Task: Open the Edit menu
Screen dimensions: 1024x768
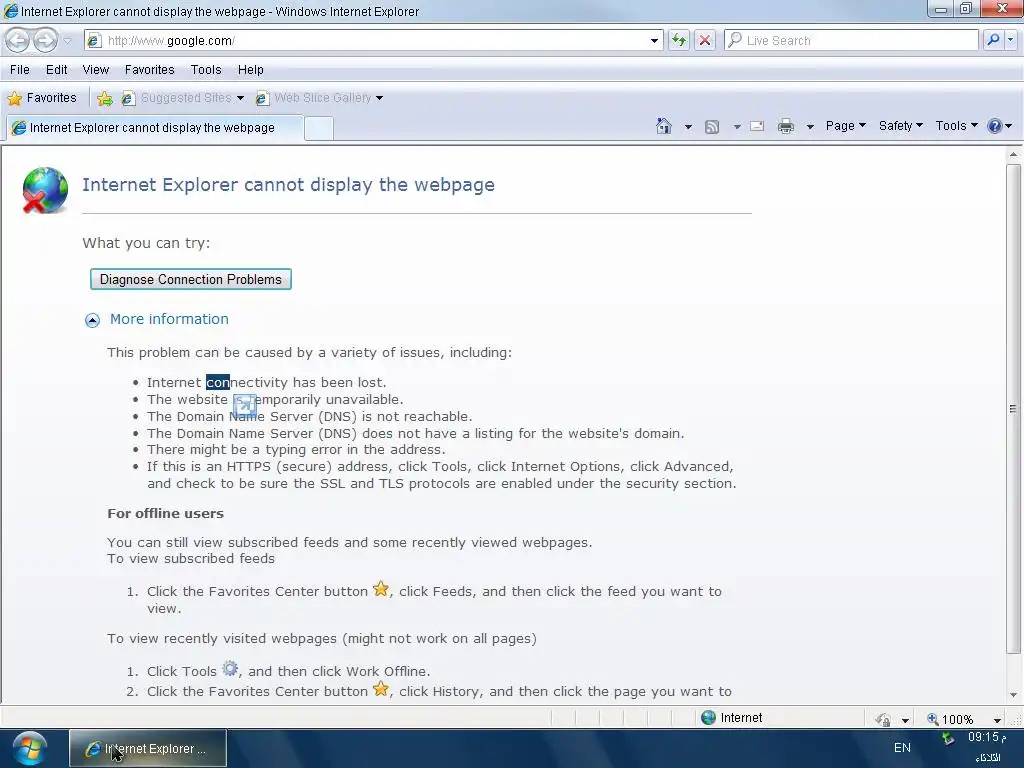Action: [x=56, y=70]
